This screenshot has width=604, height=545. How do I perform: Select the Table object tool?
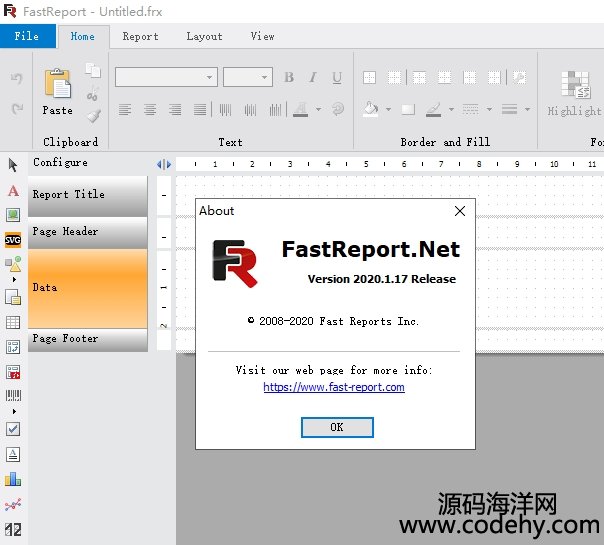(13, 322)
